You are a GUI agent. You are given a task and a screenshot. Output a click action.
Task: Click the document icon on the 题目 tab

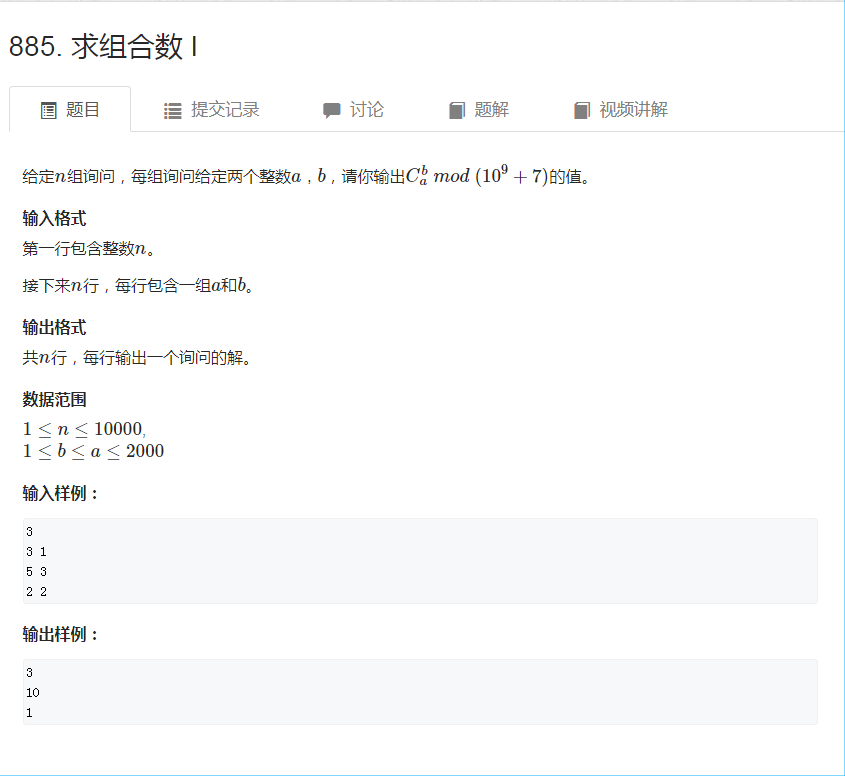[47, 110]
